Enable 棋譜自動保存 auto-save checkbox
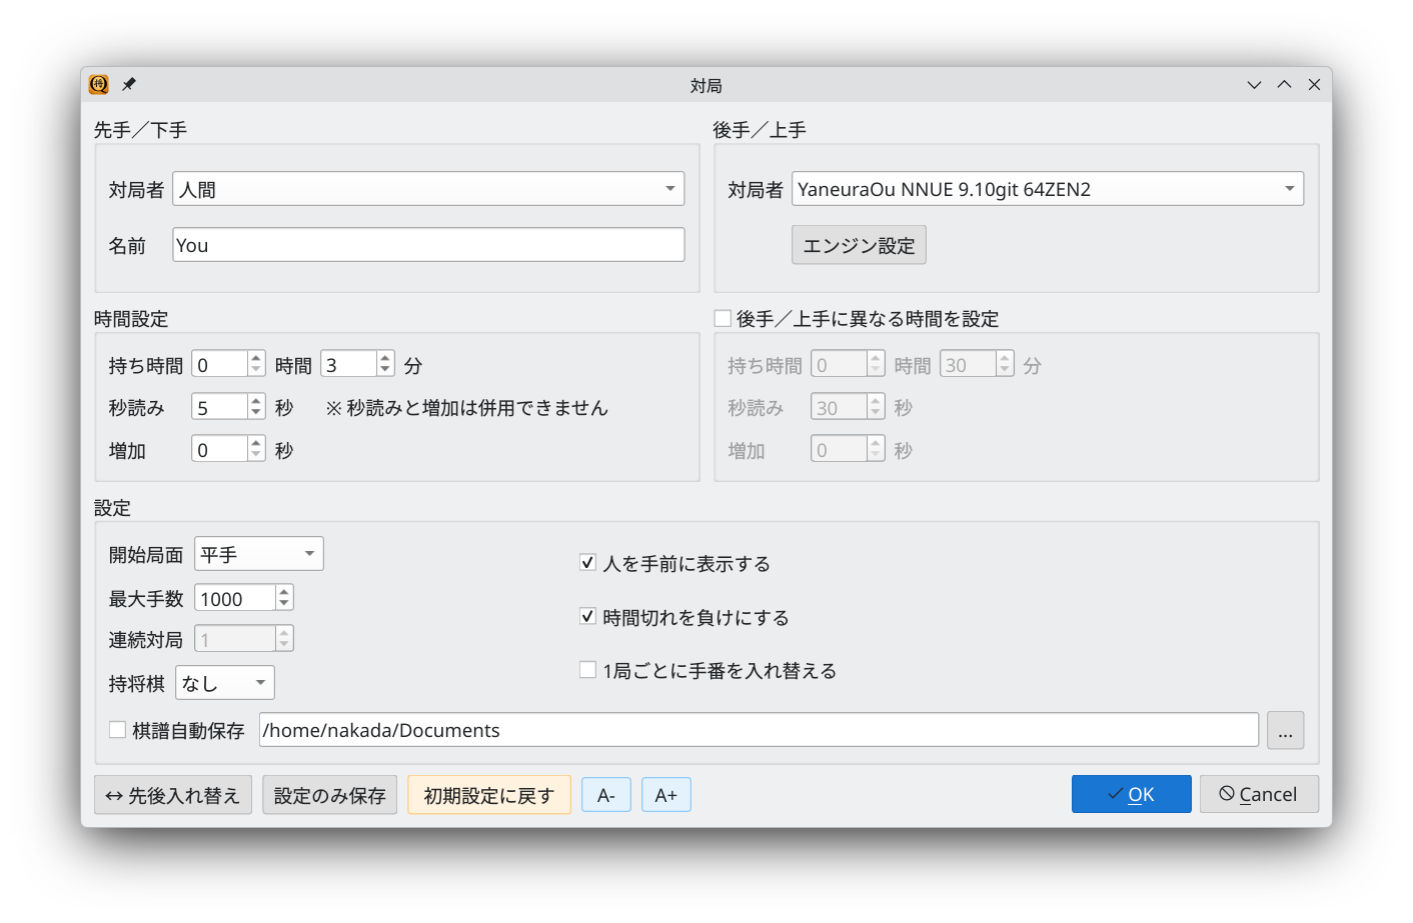This screenshot has width=1413, height=923. pyautogui.click(x=117, y=730)
